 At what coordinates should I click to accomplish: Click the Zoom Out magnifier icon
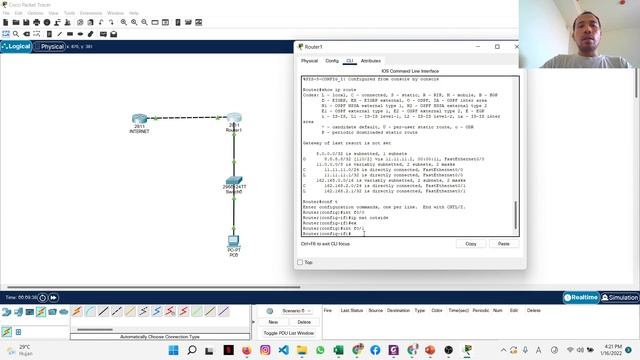[144, 22]
